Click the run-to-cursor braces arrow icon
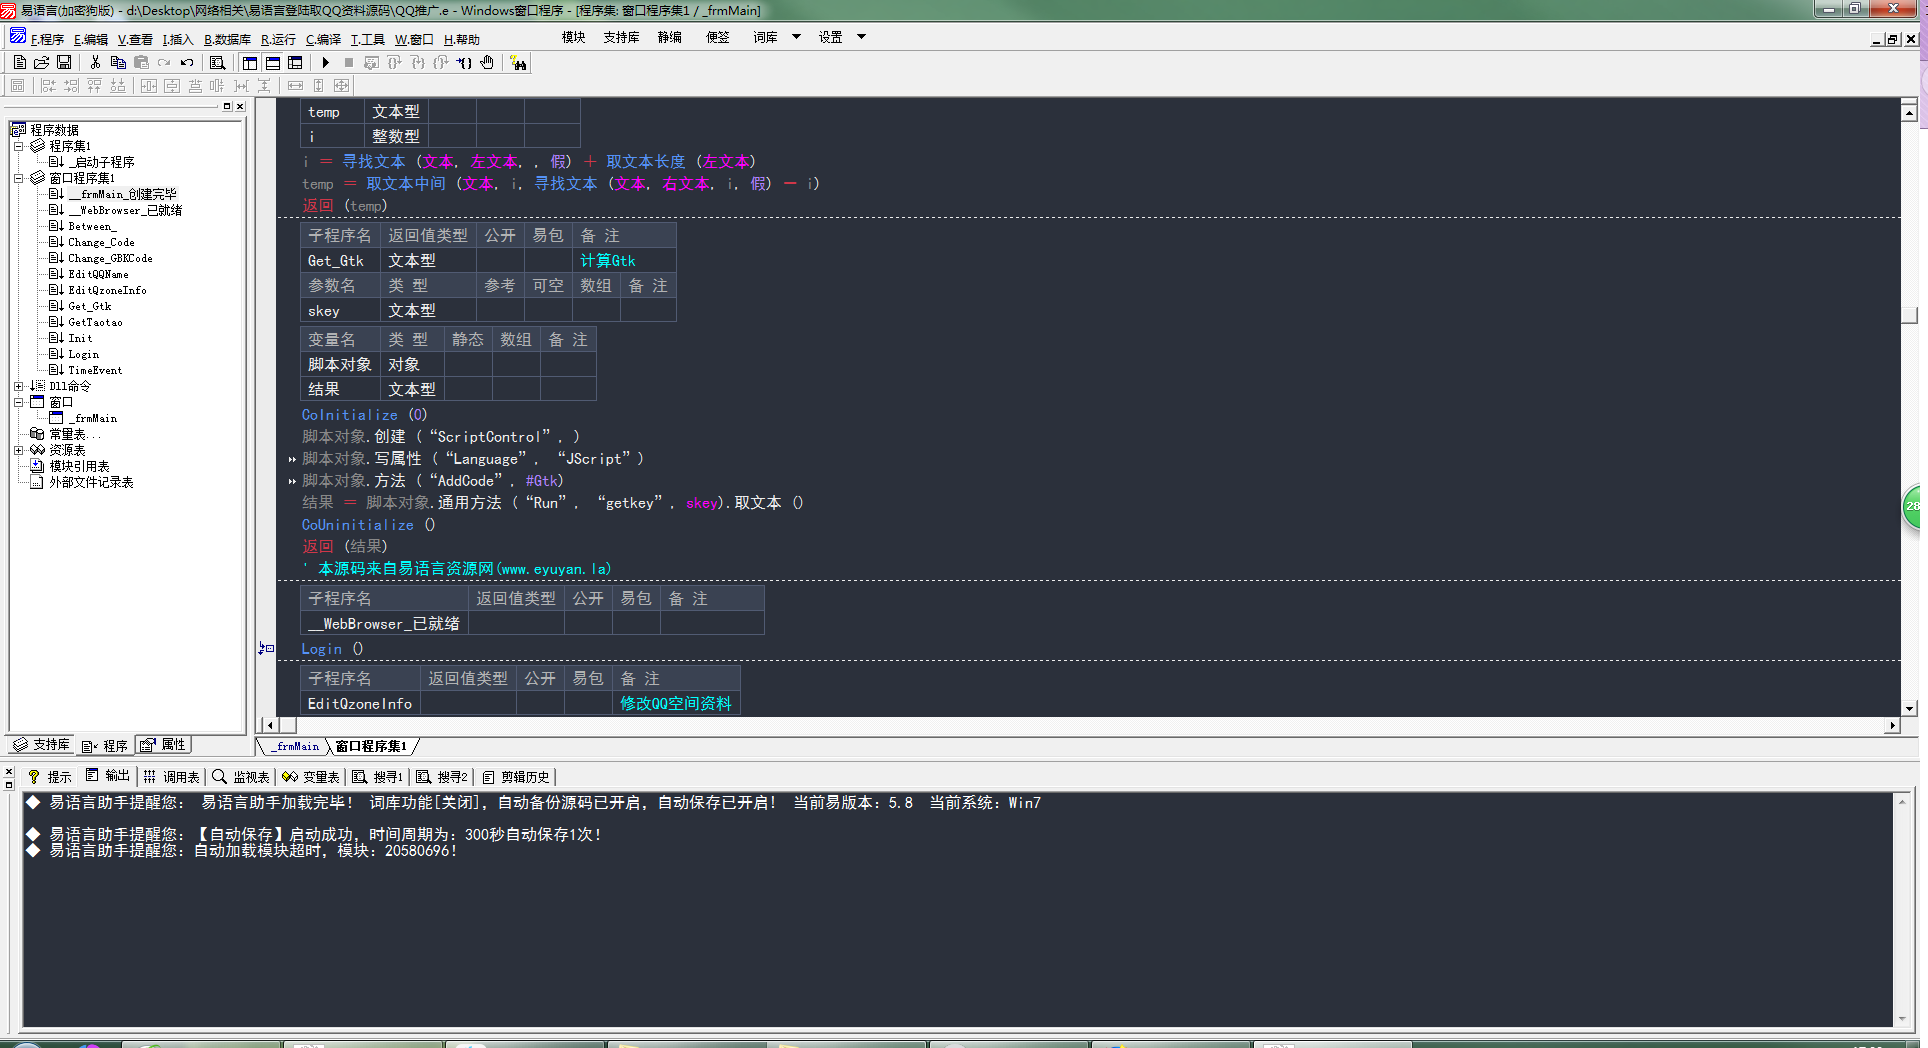The height and width of the screenshot is (1048, 1928). click(x=464, y=62)
